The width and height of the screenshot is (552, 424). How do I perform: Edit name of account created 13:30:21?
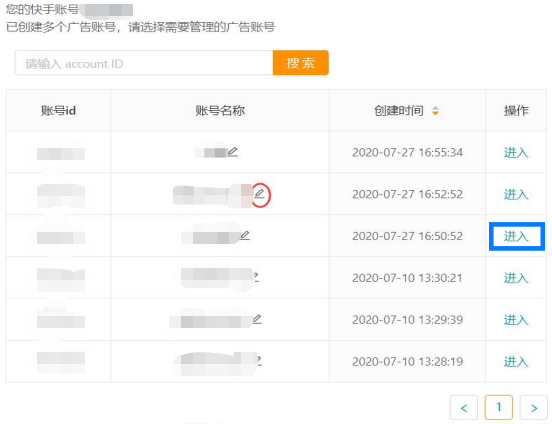pyautogui.click(x=256, y=277)
